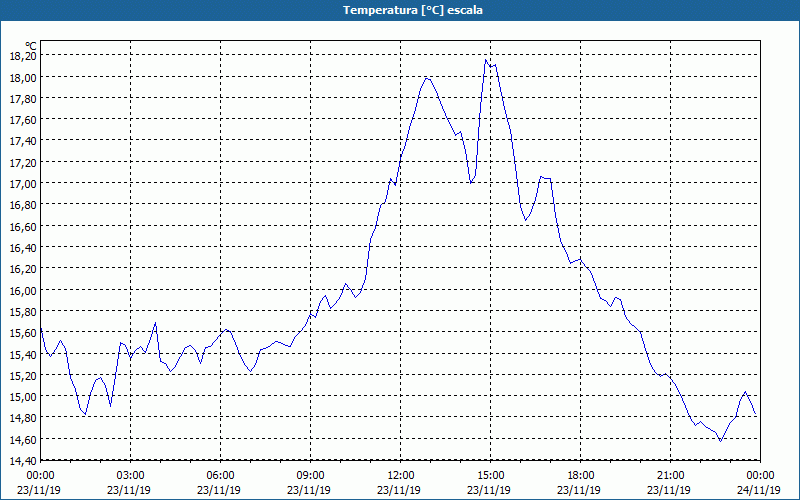800x500 pixels.
Task: Click the 17,60 temperature axis value
Action: tap(23, 119)
